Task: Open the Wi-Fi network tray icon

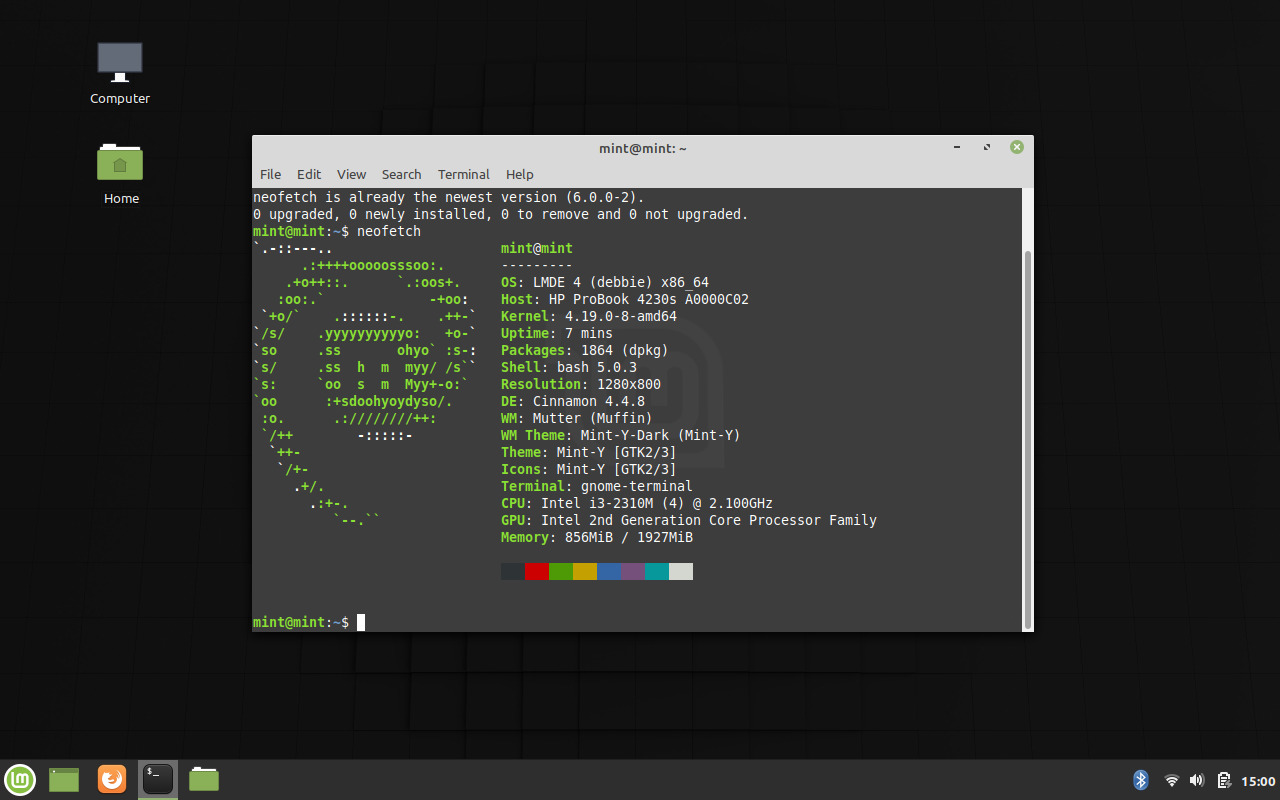Action: click(x=1171, y=780)
